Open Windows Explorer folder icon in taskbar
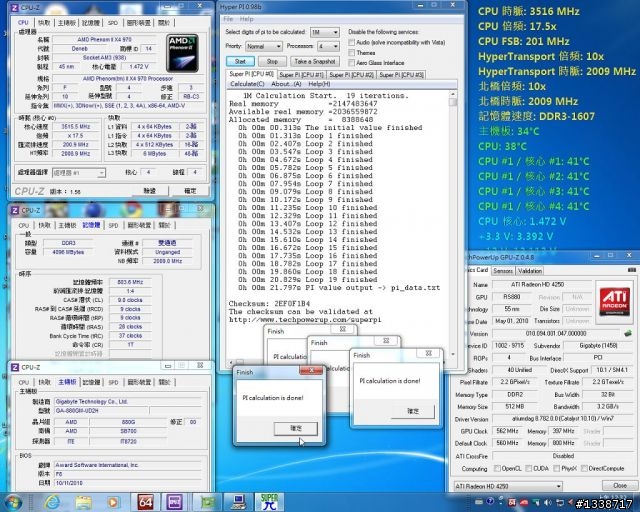 coord(83,502)
